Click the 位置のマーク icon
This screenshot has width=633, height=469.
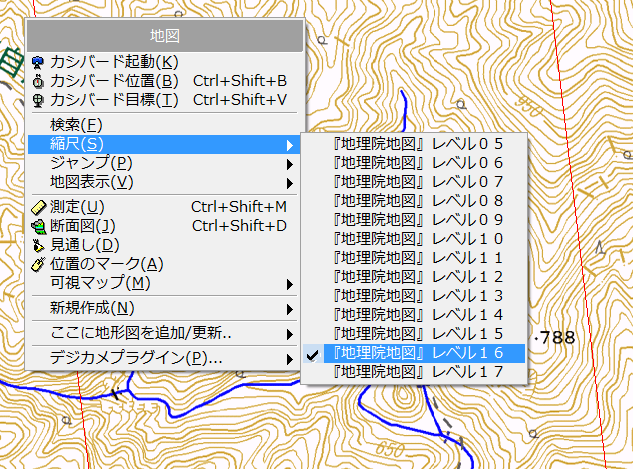pyautogui.click(x=38, y=264)
